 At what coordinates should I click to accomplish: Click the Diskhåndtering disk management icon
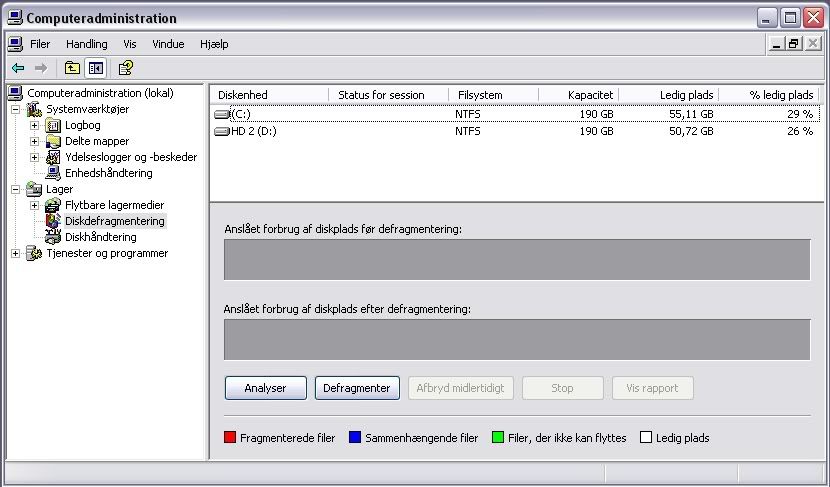click(x=53, y=237)
